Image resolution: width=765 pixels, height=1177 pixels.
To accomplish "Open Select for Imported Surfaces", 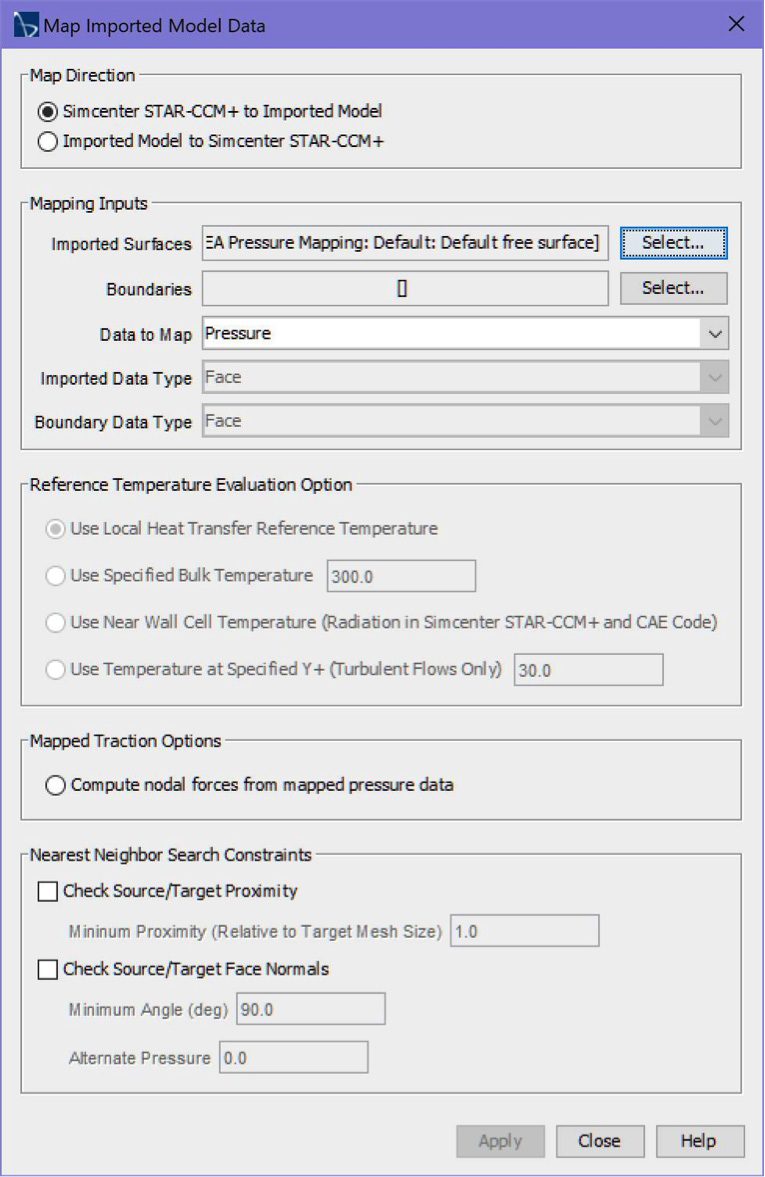I will click(673, 243).
